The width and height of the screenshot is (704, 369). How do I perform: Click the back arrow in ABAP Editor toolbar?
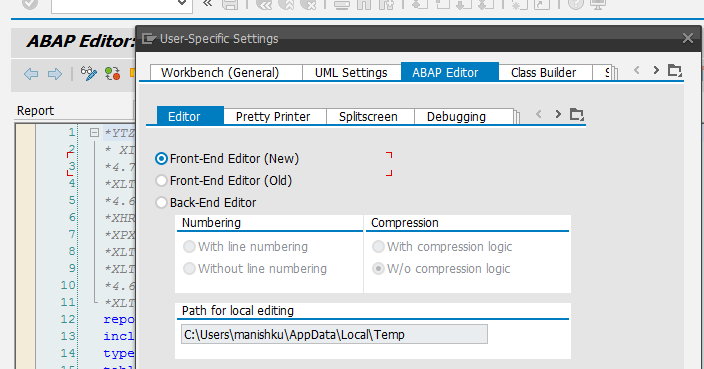[31, 74]
